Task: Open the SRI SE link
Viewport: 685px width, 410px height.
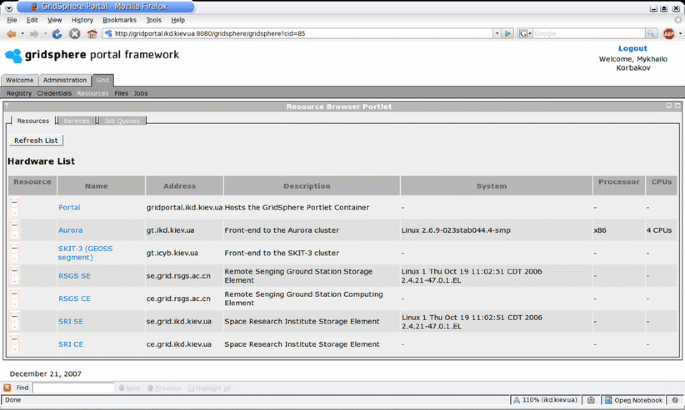Action: 71,321
